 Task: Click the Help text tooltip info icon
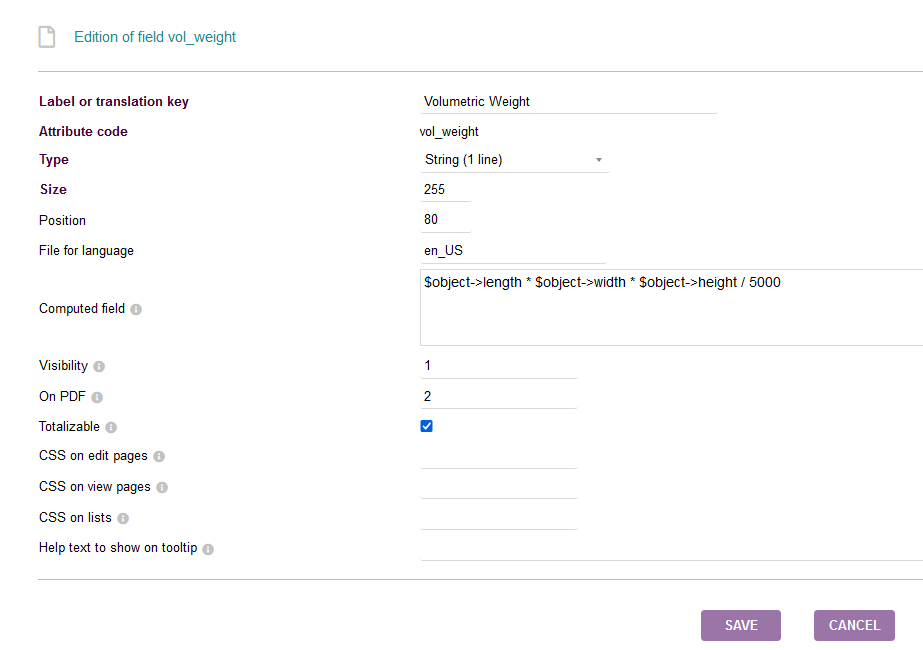[208, 549]
